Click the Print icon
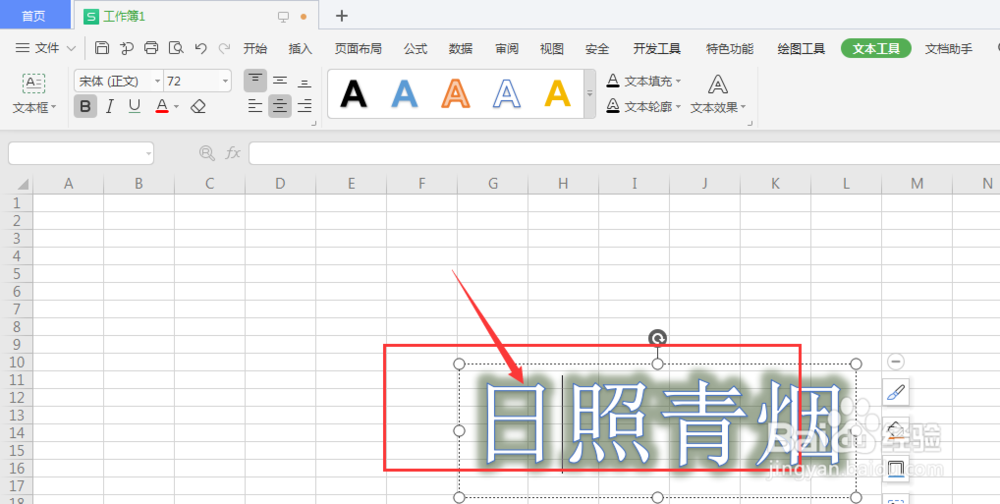Screen dimensions: 1000x504 (151, 48)
